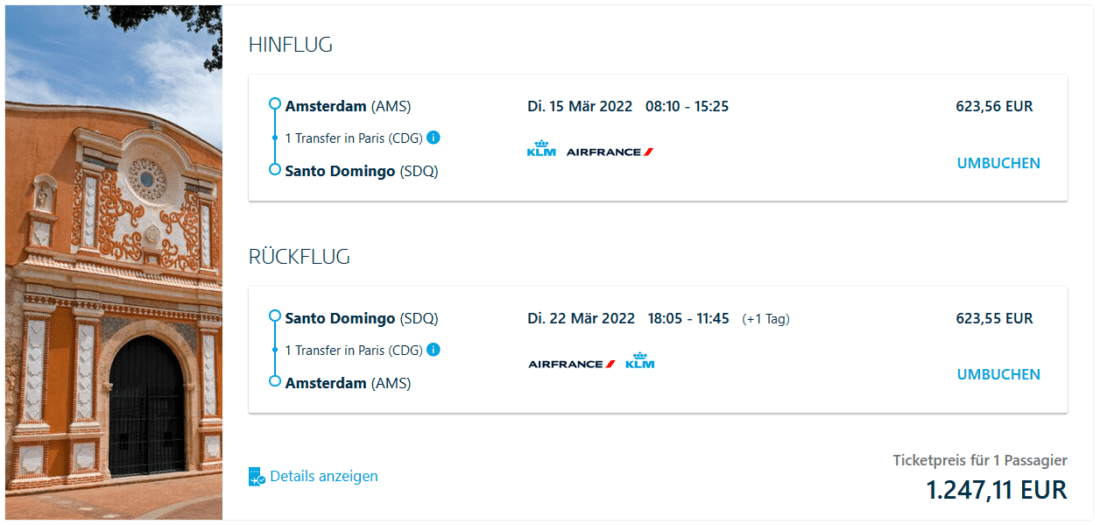Click the info icon on outbound Paris transfer
The image size is (1100, 525).
pos(433,138)
